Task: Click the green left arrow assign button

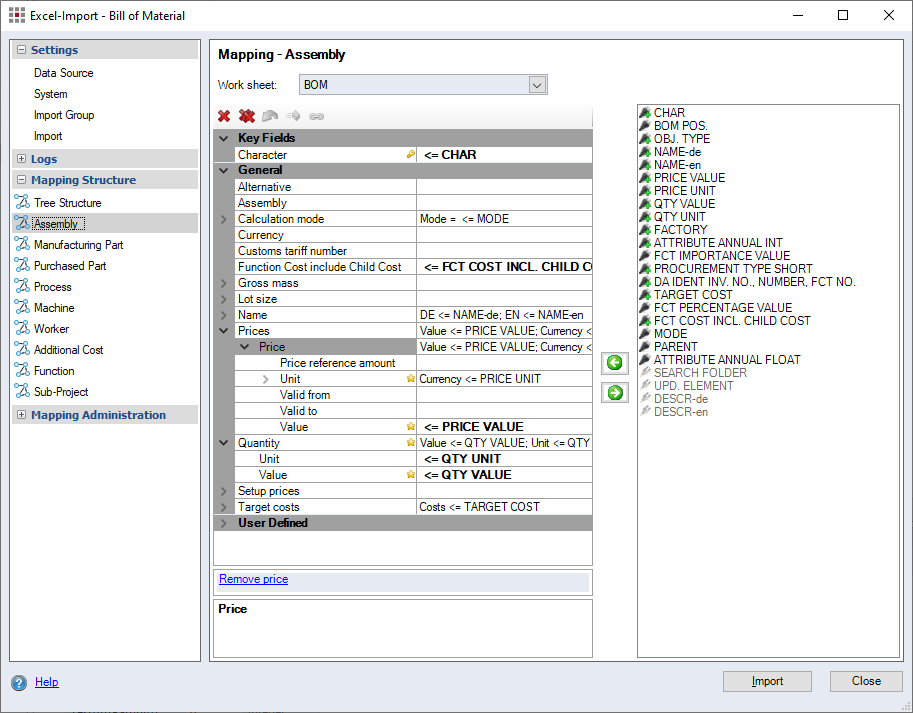Action: point(615,363)
